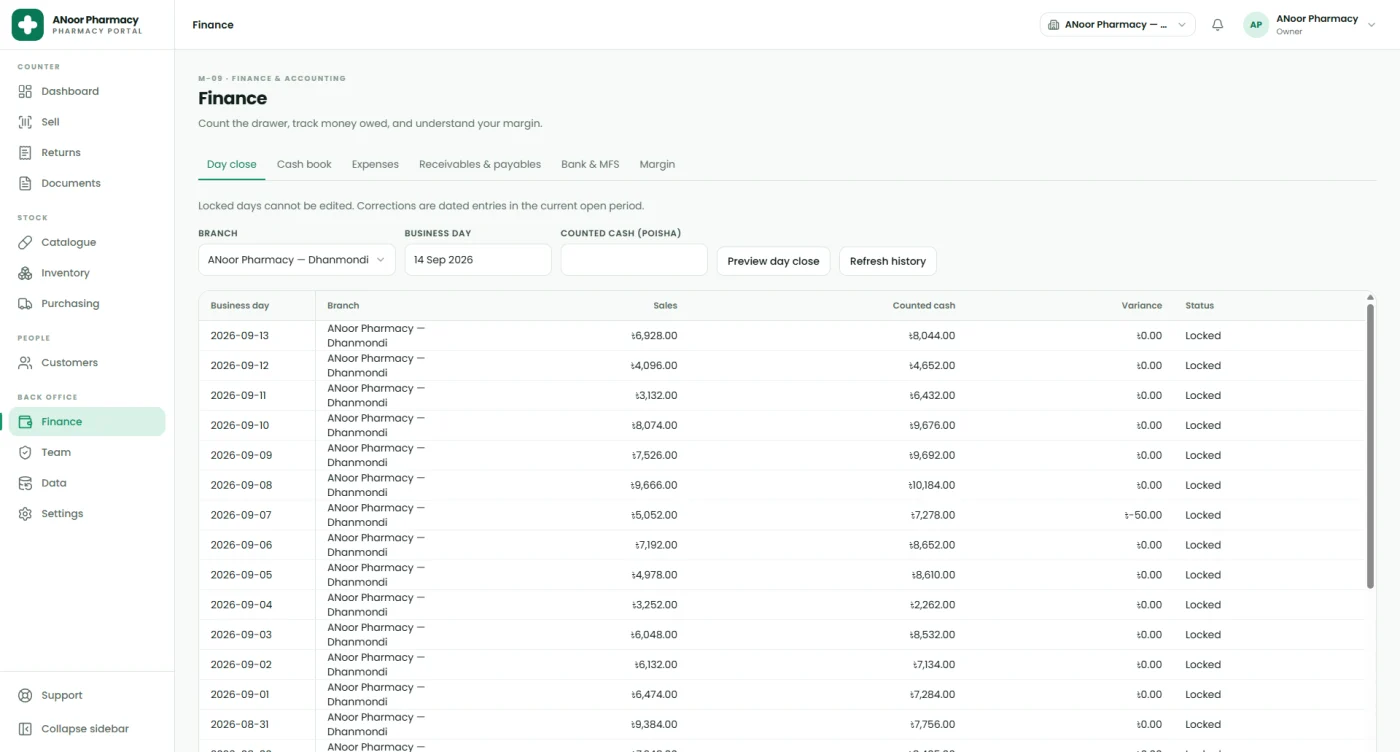Click the Dashboard sidebar icon
The height and width of the screenshot is (752, 1400).
25,91
